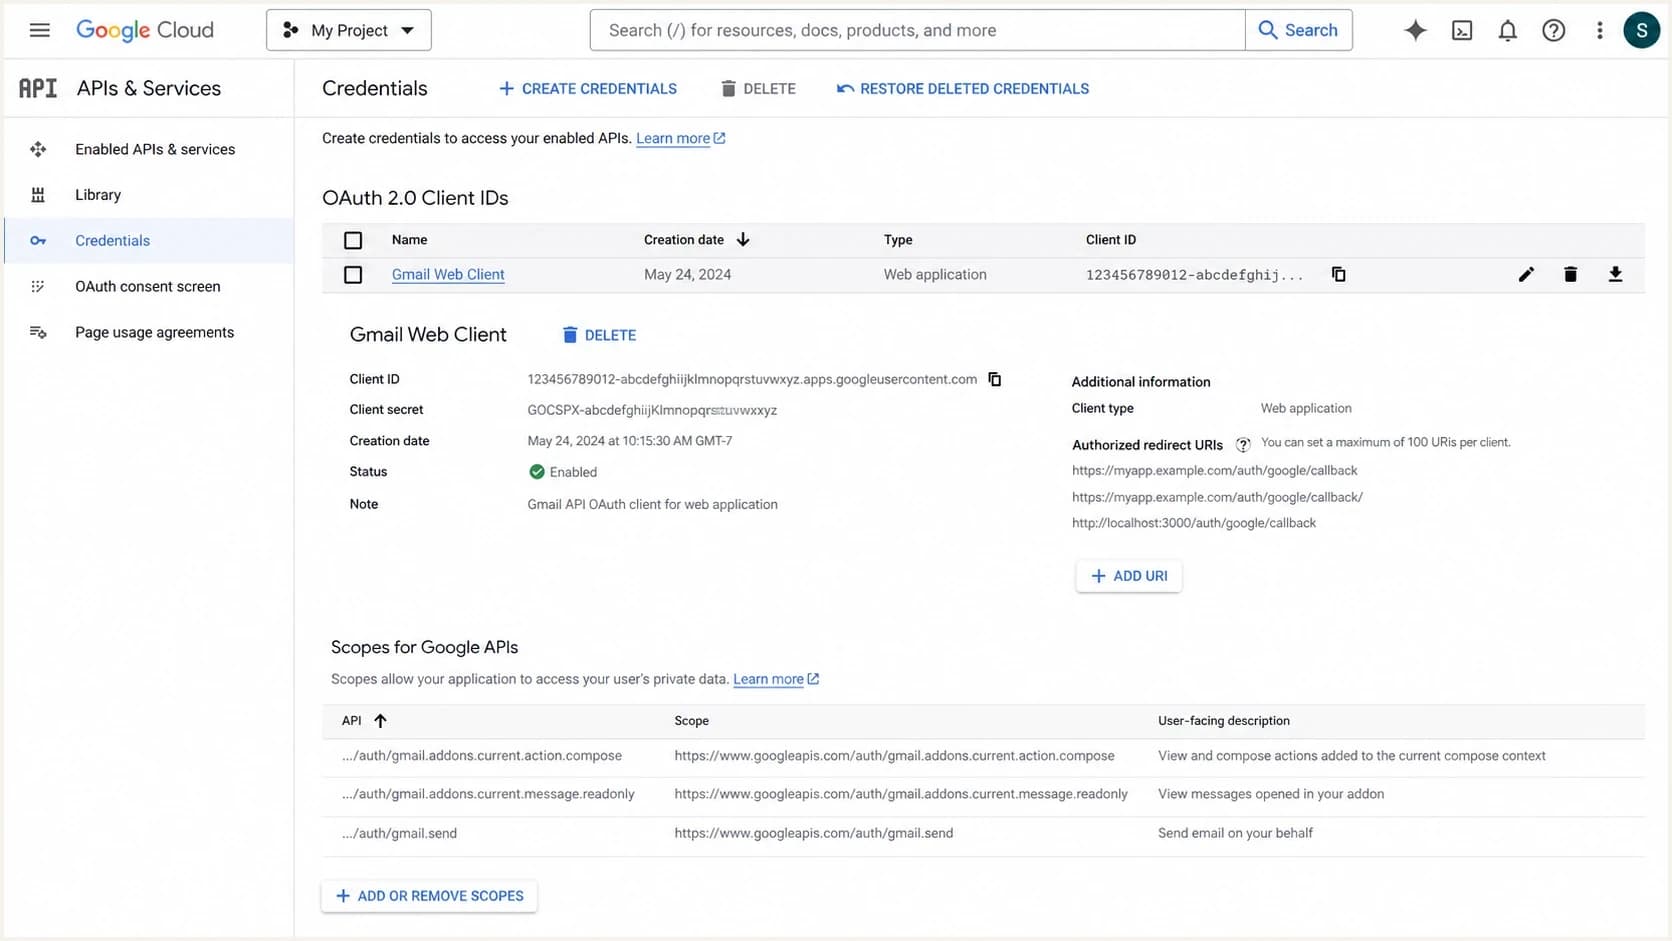Click the Web application type cell

tap(935, 274)
